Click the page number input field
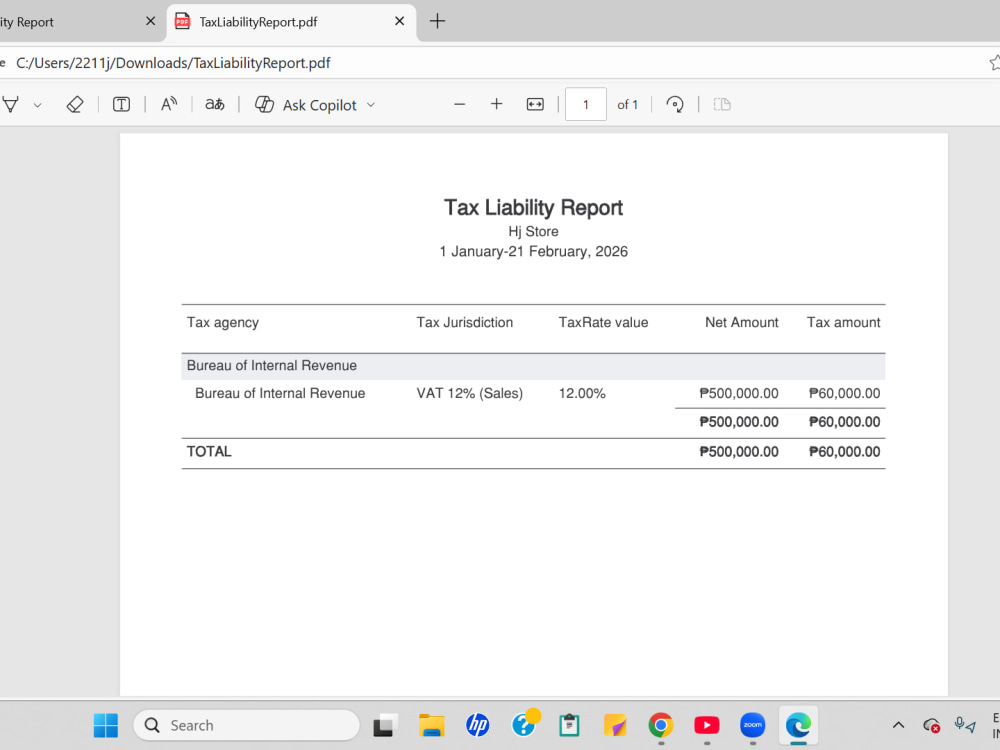 pos(585,105)
